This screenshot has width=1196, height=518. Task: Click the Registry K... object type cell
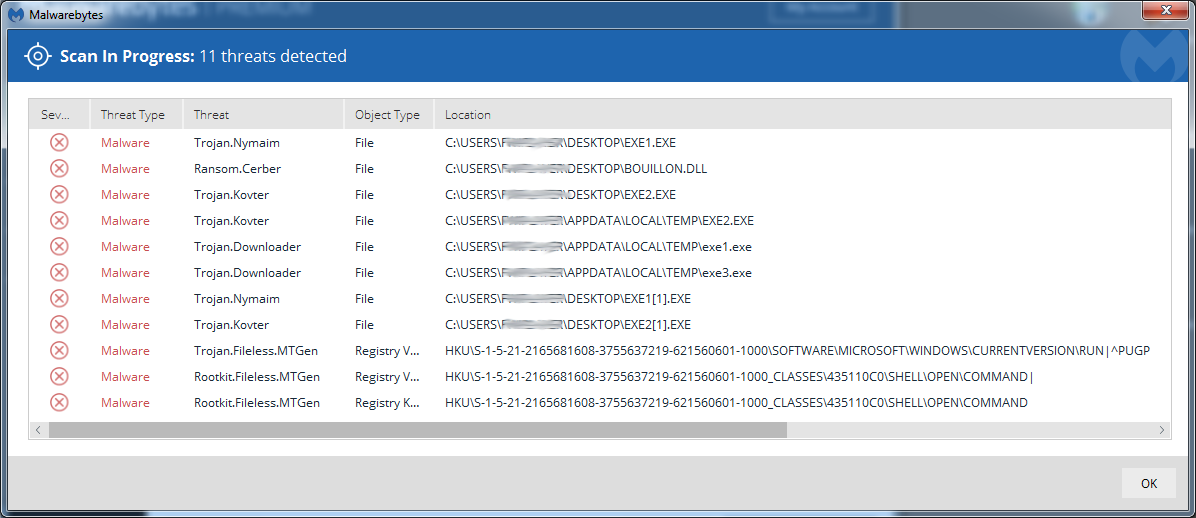coord(387,402)
